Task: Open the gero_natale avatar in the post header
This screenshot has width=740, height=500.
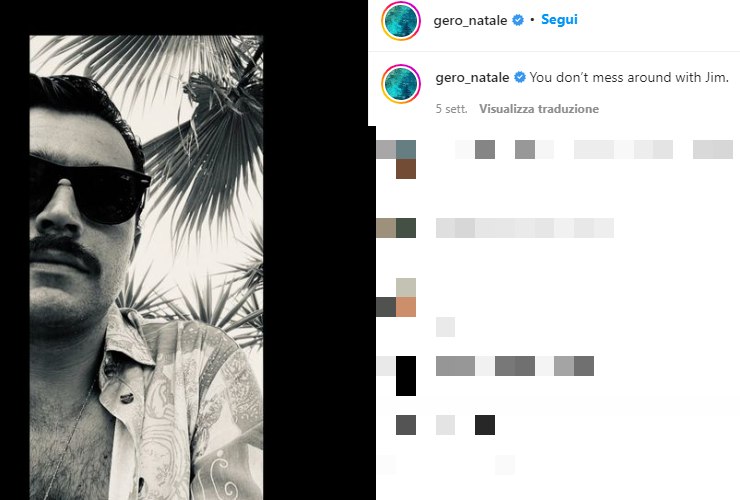Action: point(401,21)
